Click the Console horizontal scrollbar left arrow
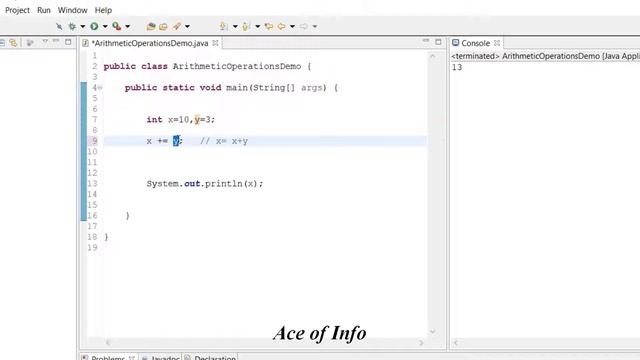Screen dimensions: 640x360 point(456,342)
